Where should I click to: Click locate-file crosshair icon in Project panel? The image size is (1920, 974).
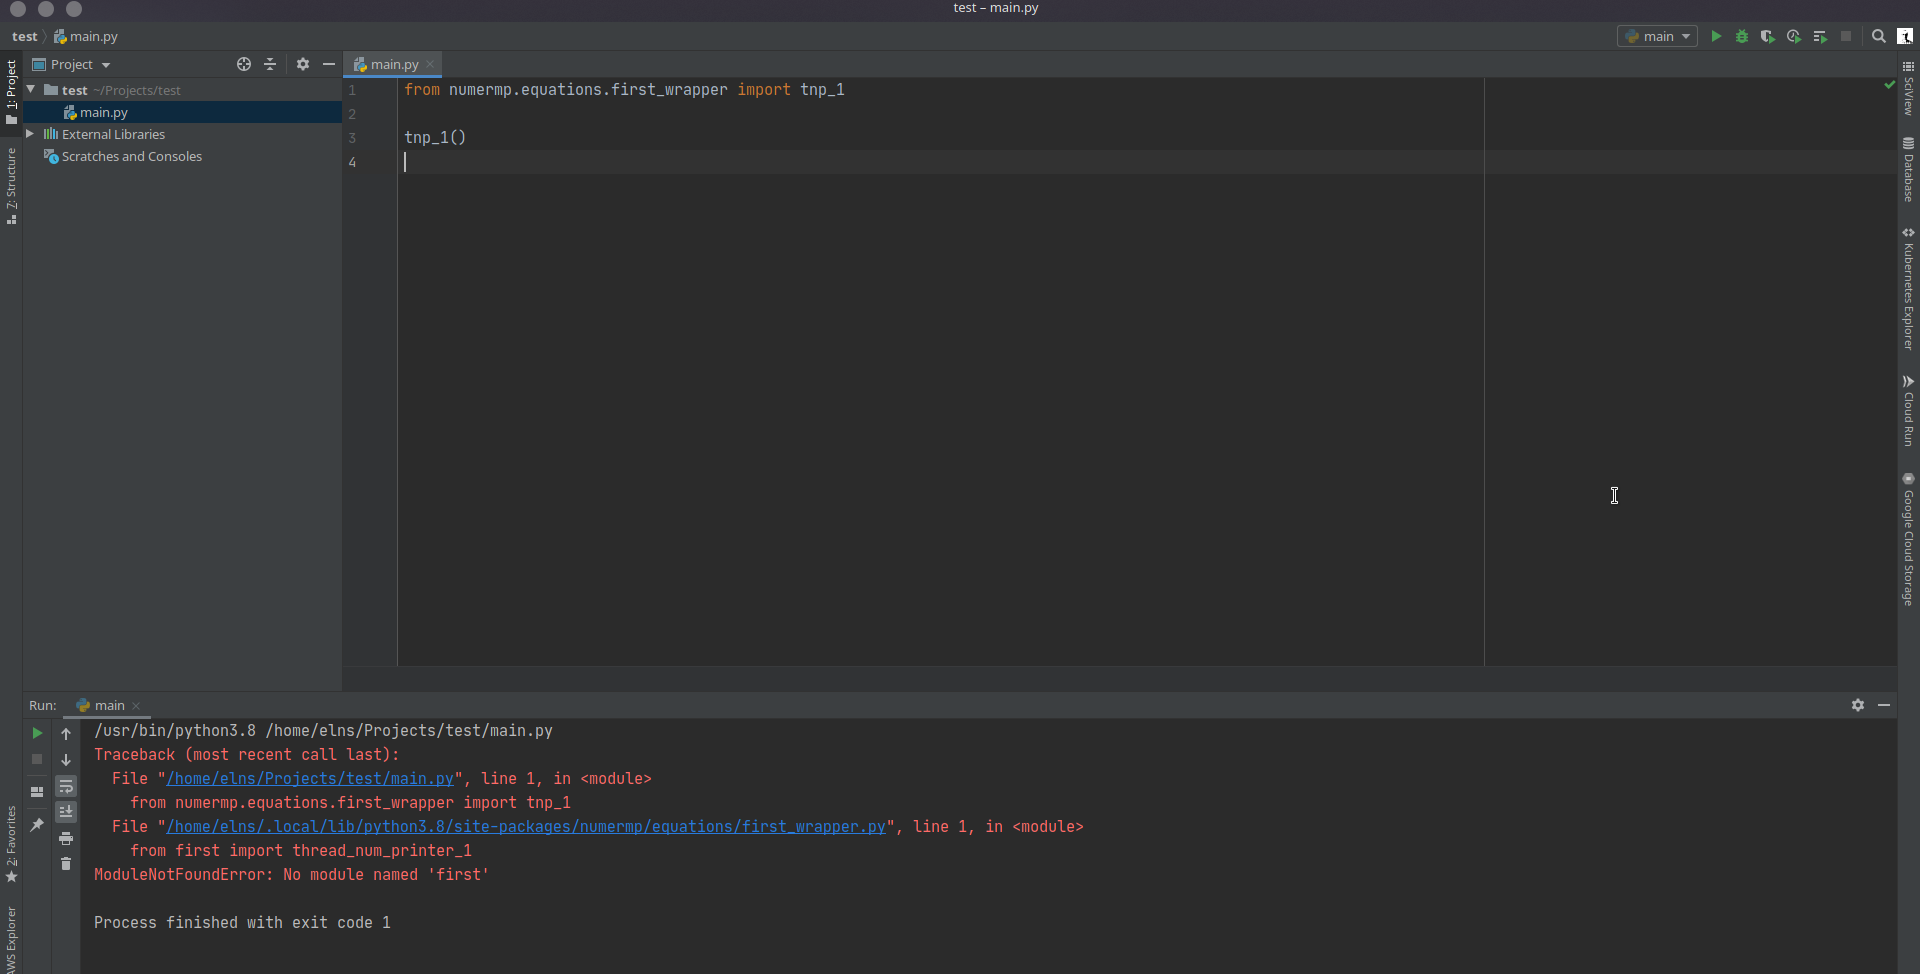(x=244, y=64)
